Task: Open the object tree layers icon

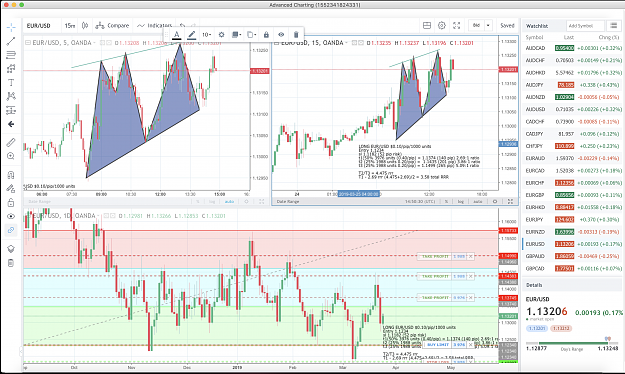Action: 11,249
